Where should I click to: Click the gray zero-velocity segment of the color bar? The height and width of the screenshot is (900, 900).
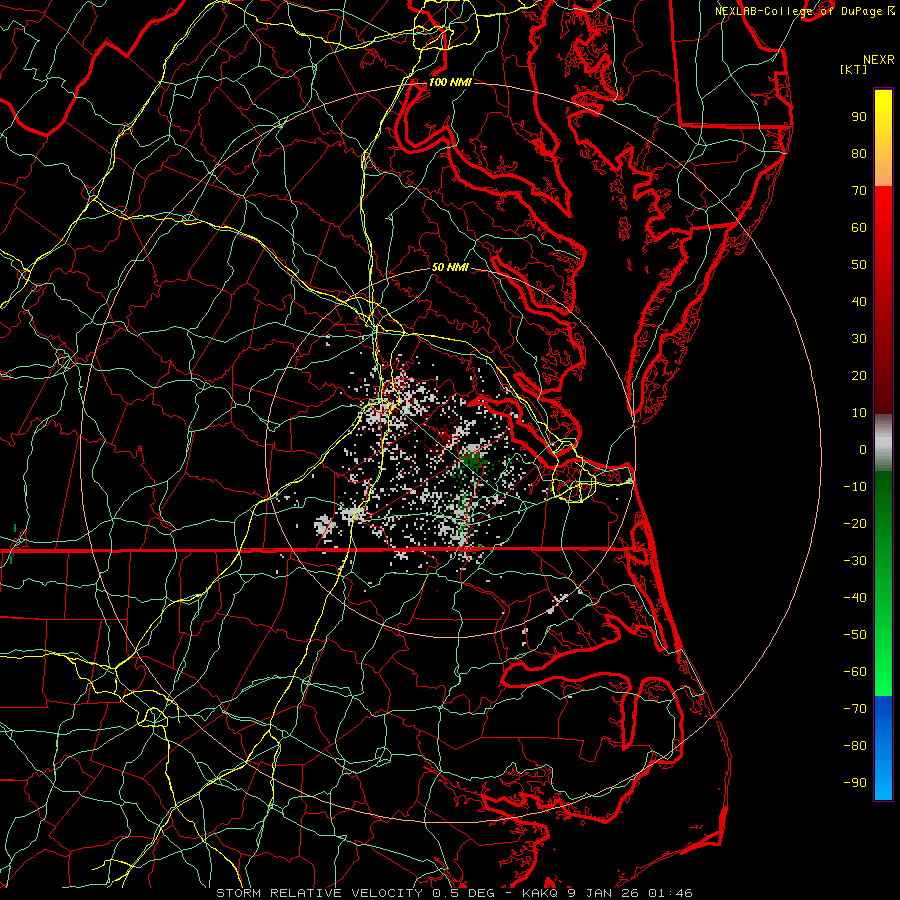pyautogui.click(x=883, y=443)
